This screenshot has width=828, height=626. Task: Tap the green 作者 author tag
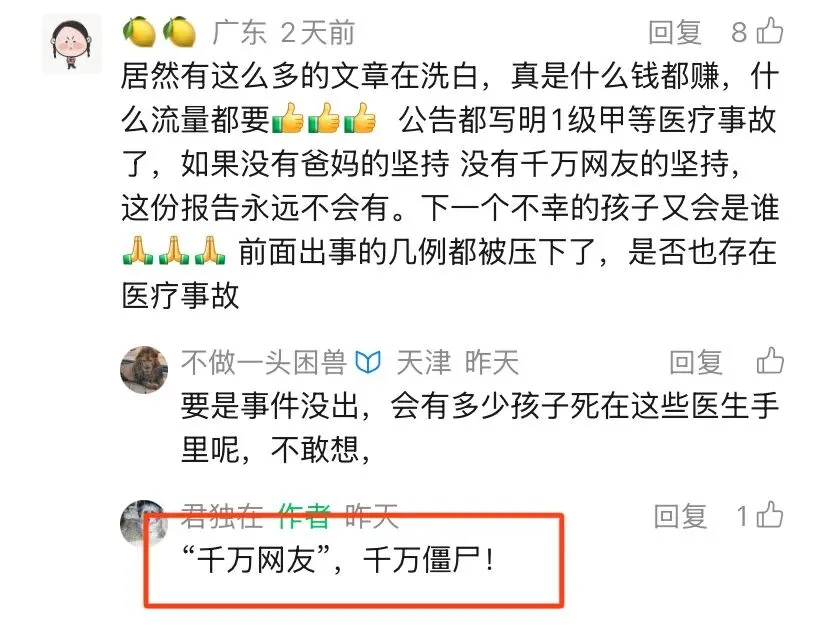pos(304,516)
